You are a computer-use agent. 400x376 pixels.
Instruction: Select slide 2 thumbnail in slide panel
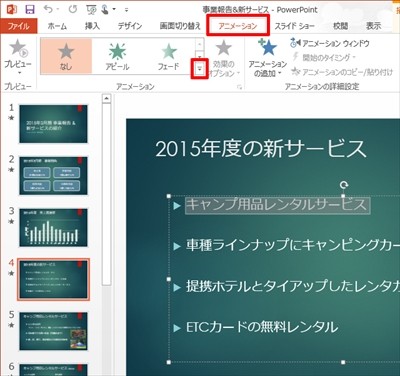pos(53,176)
